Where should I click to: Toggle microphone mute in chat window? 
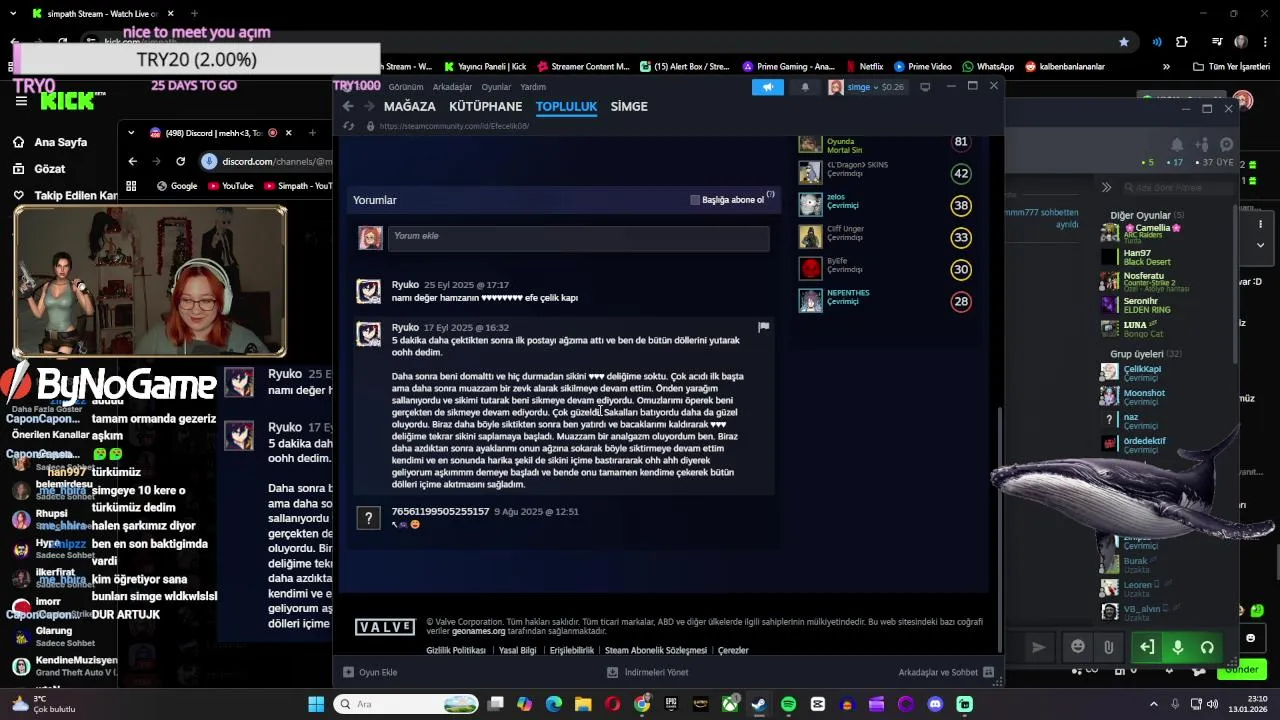tap(1178, 647)
